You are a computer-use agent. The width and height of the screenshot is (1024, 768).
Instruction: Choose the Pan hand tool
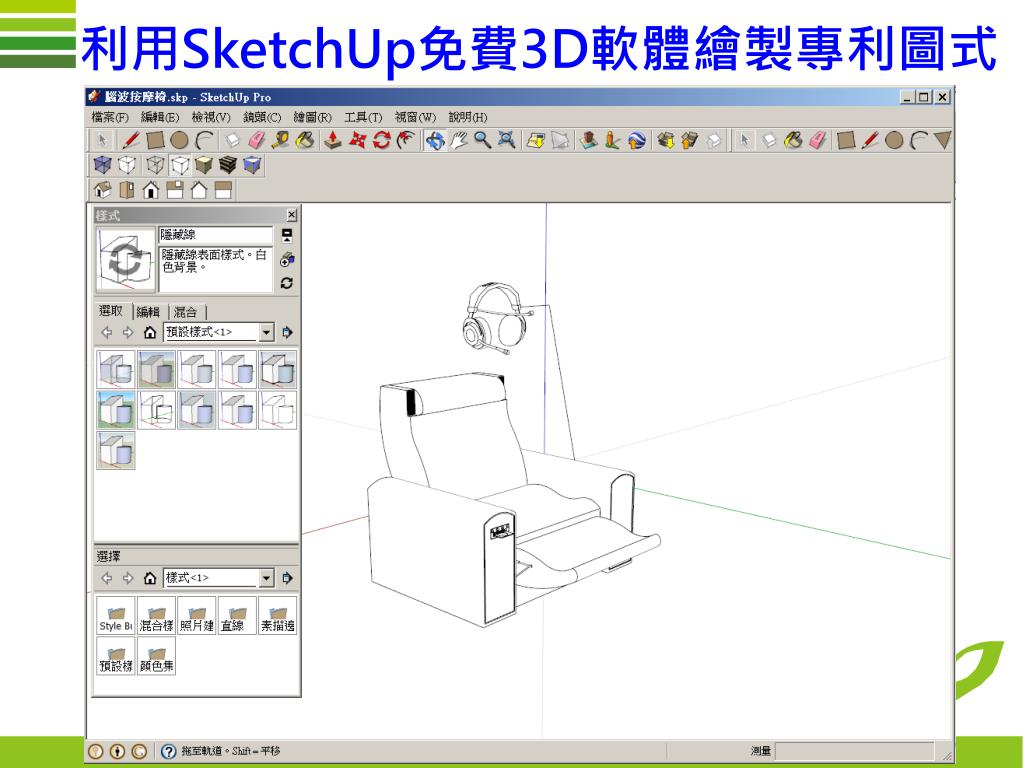pos(459,140)
